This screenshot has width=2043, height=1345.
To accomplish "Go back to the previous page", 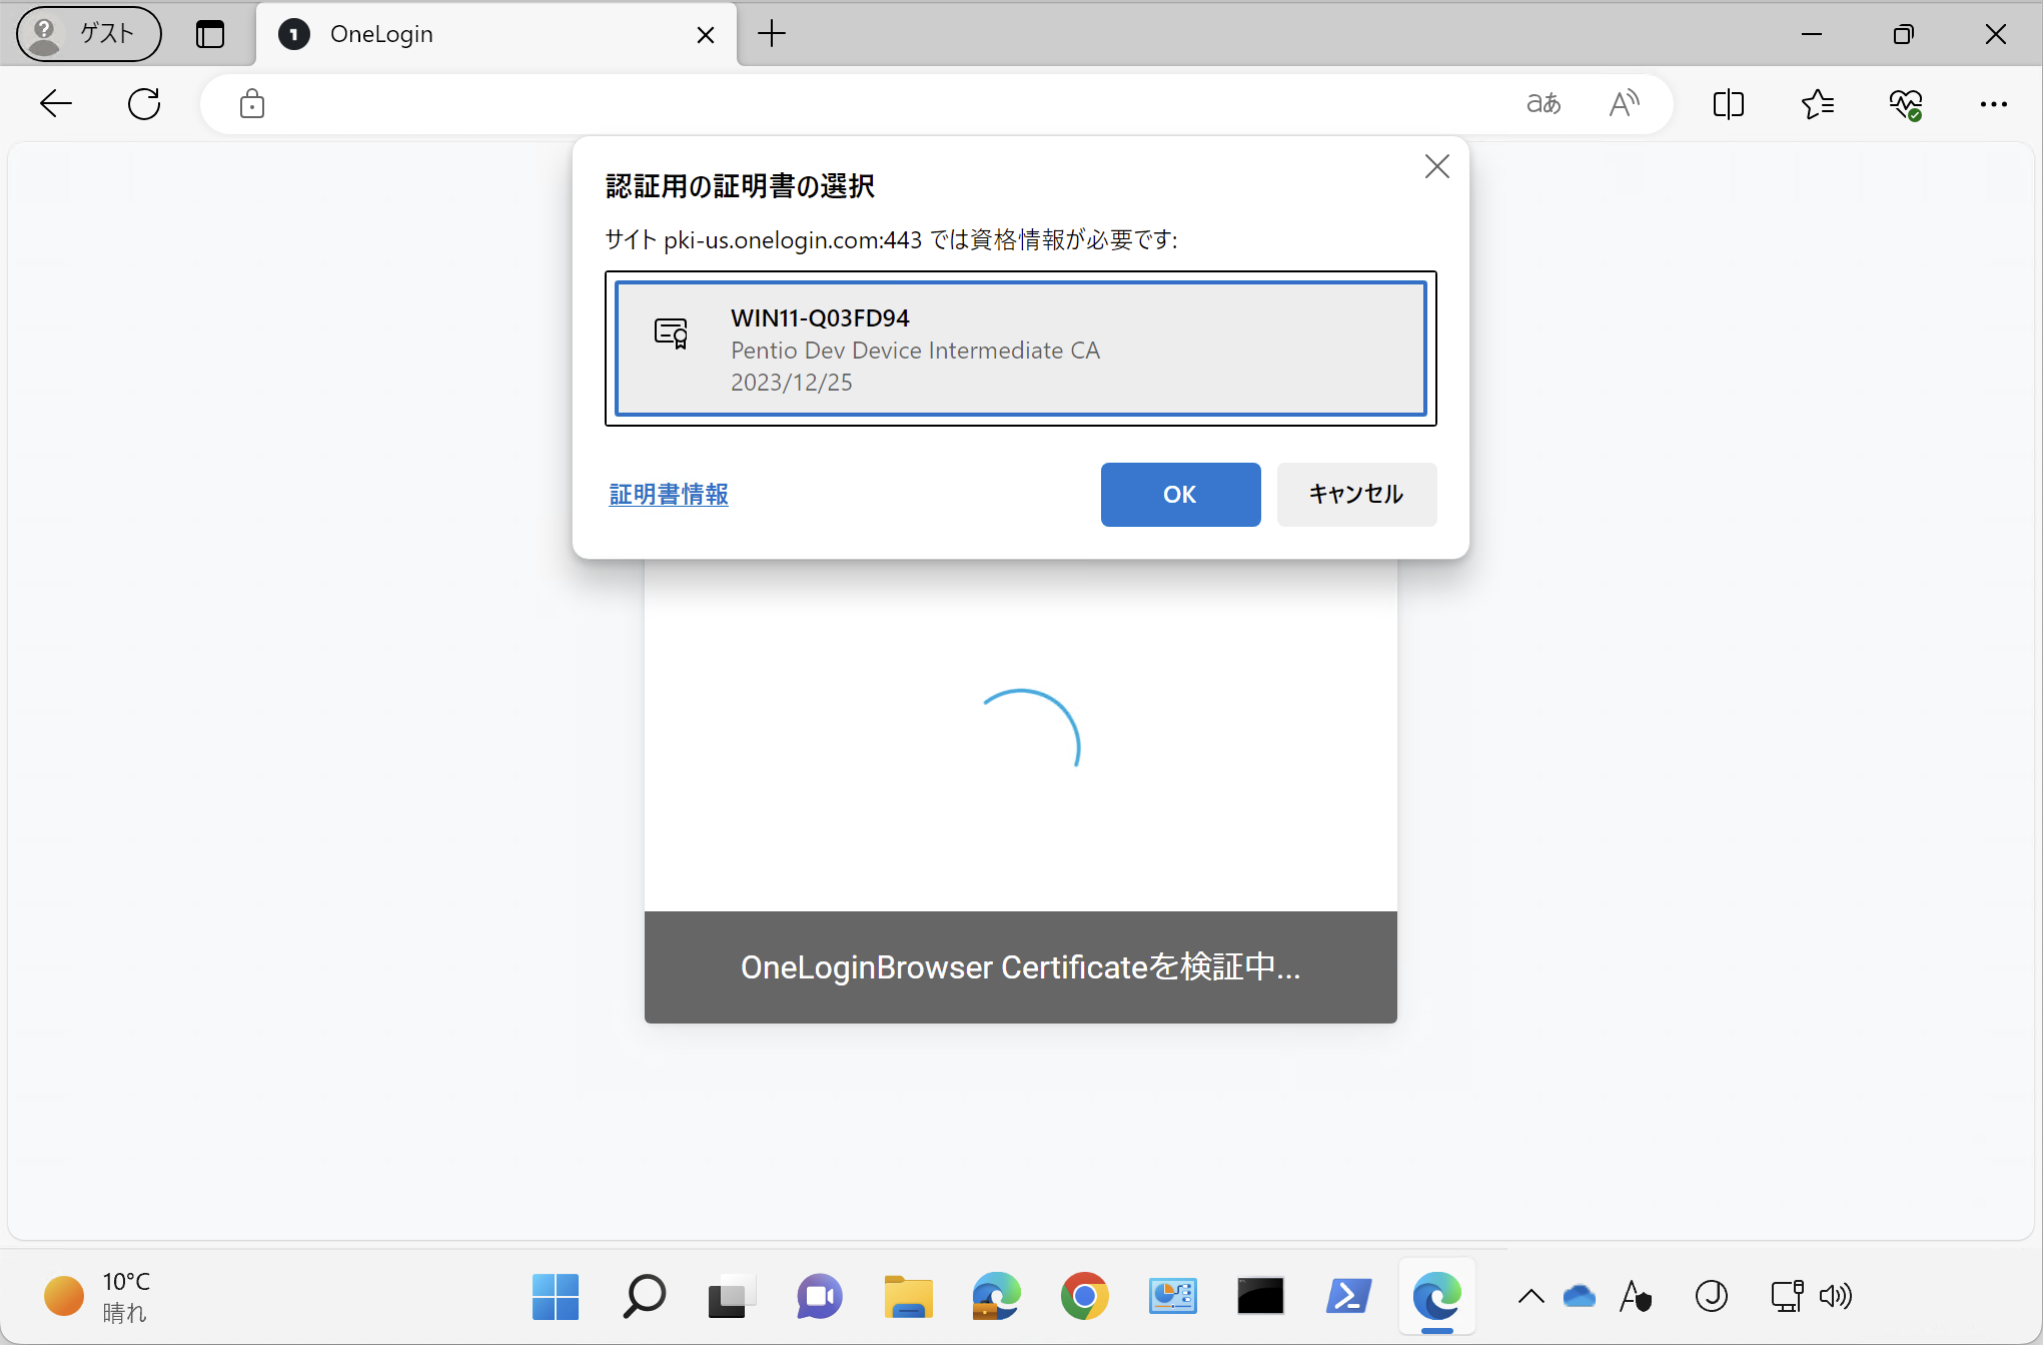I will click(x=56, y=104).
